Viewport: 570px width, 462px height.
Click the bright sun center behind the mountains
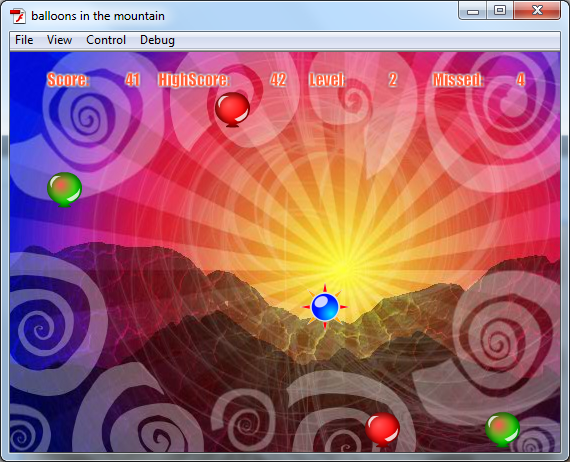click(343, 269)
